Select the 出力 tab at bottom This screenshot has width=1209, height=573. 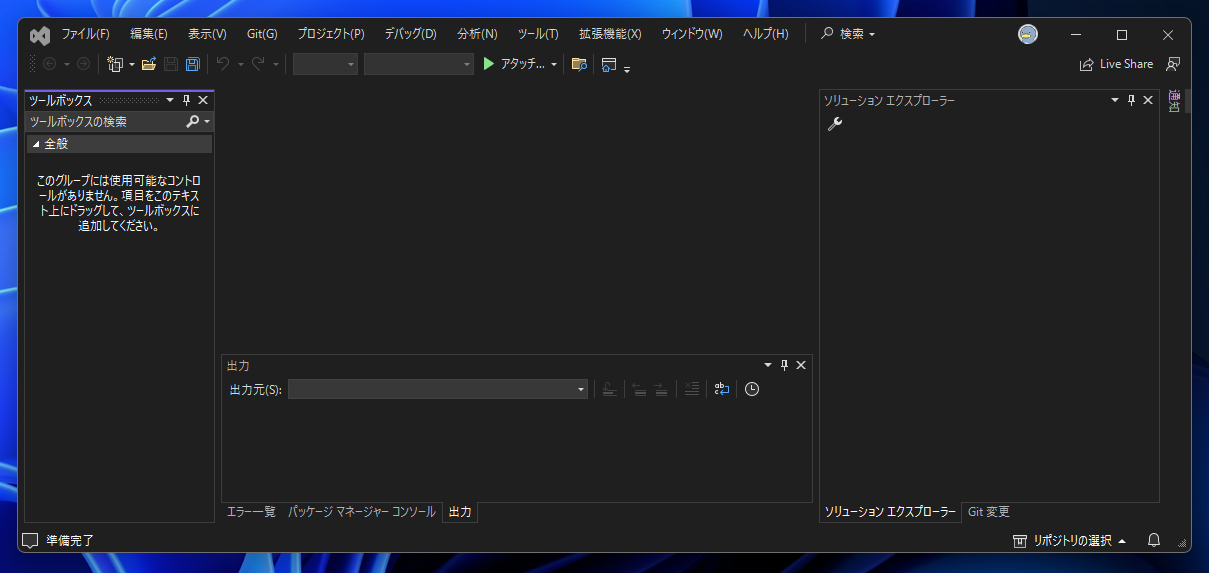coord(460,512)
